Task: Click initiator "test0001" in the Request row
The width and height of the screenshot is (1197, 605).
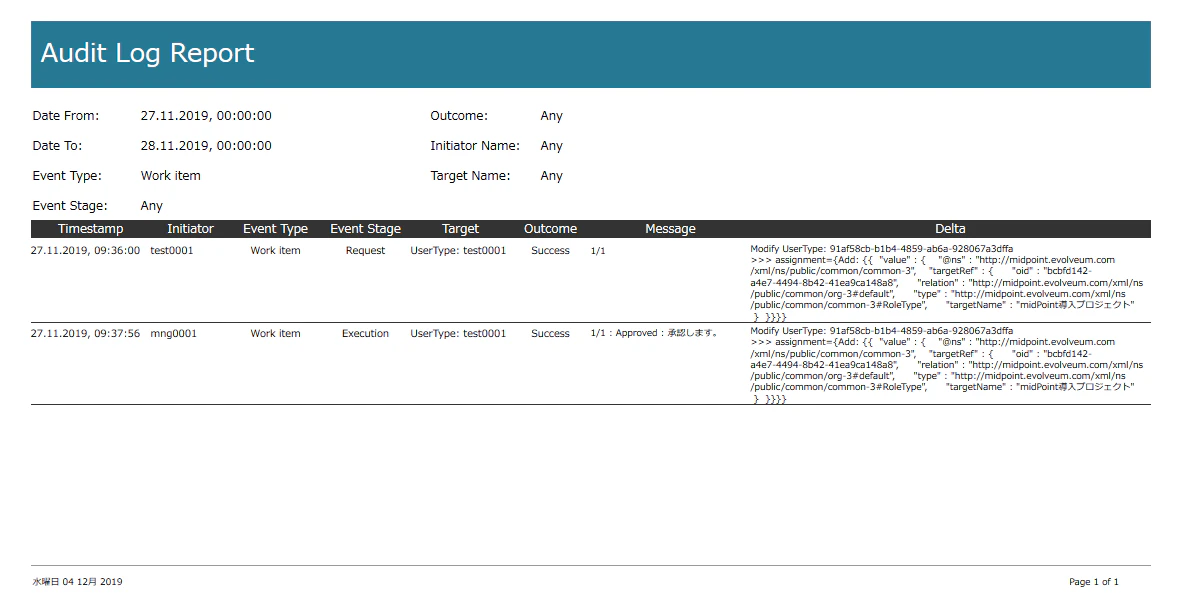Action: (172, 250)
